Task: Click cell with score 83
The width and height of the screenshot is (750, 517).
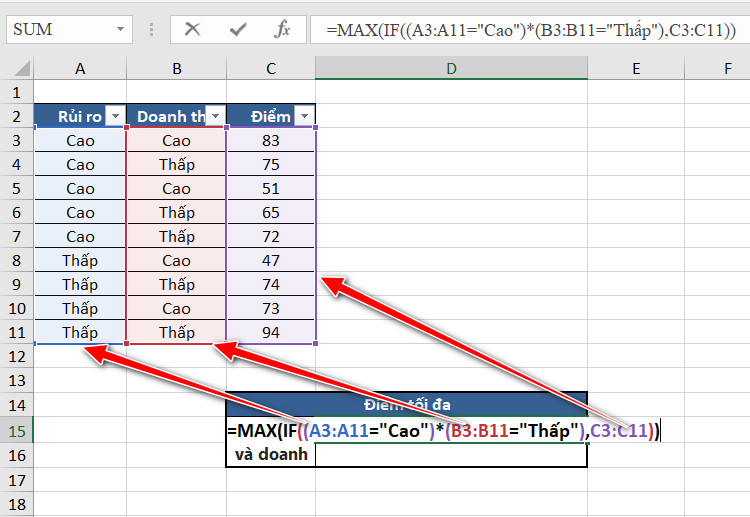Action: click(271, 140)
